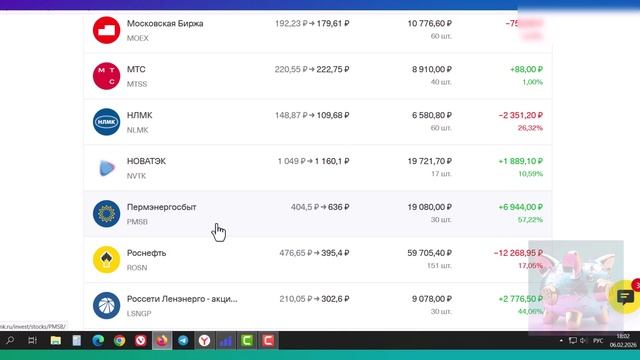640x360 pixels.
Task: Open the Московская Биржа stock name
Action: (x=165, y=23)
